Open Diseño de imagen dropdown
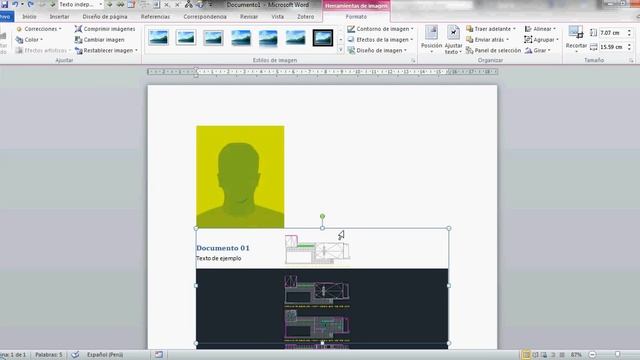Screen dimensions: 640x360 point(378,50)
